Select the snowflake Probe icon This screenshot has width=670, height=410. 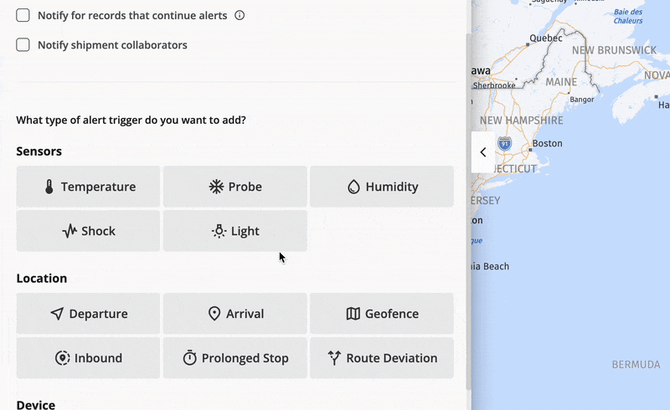coord(215,187)
